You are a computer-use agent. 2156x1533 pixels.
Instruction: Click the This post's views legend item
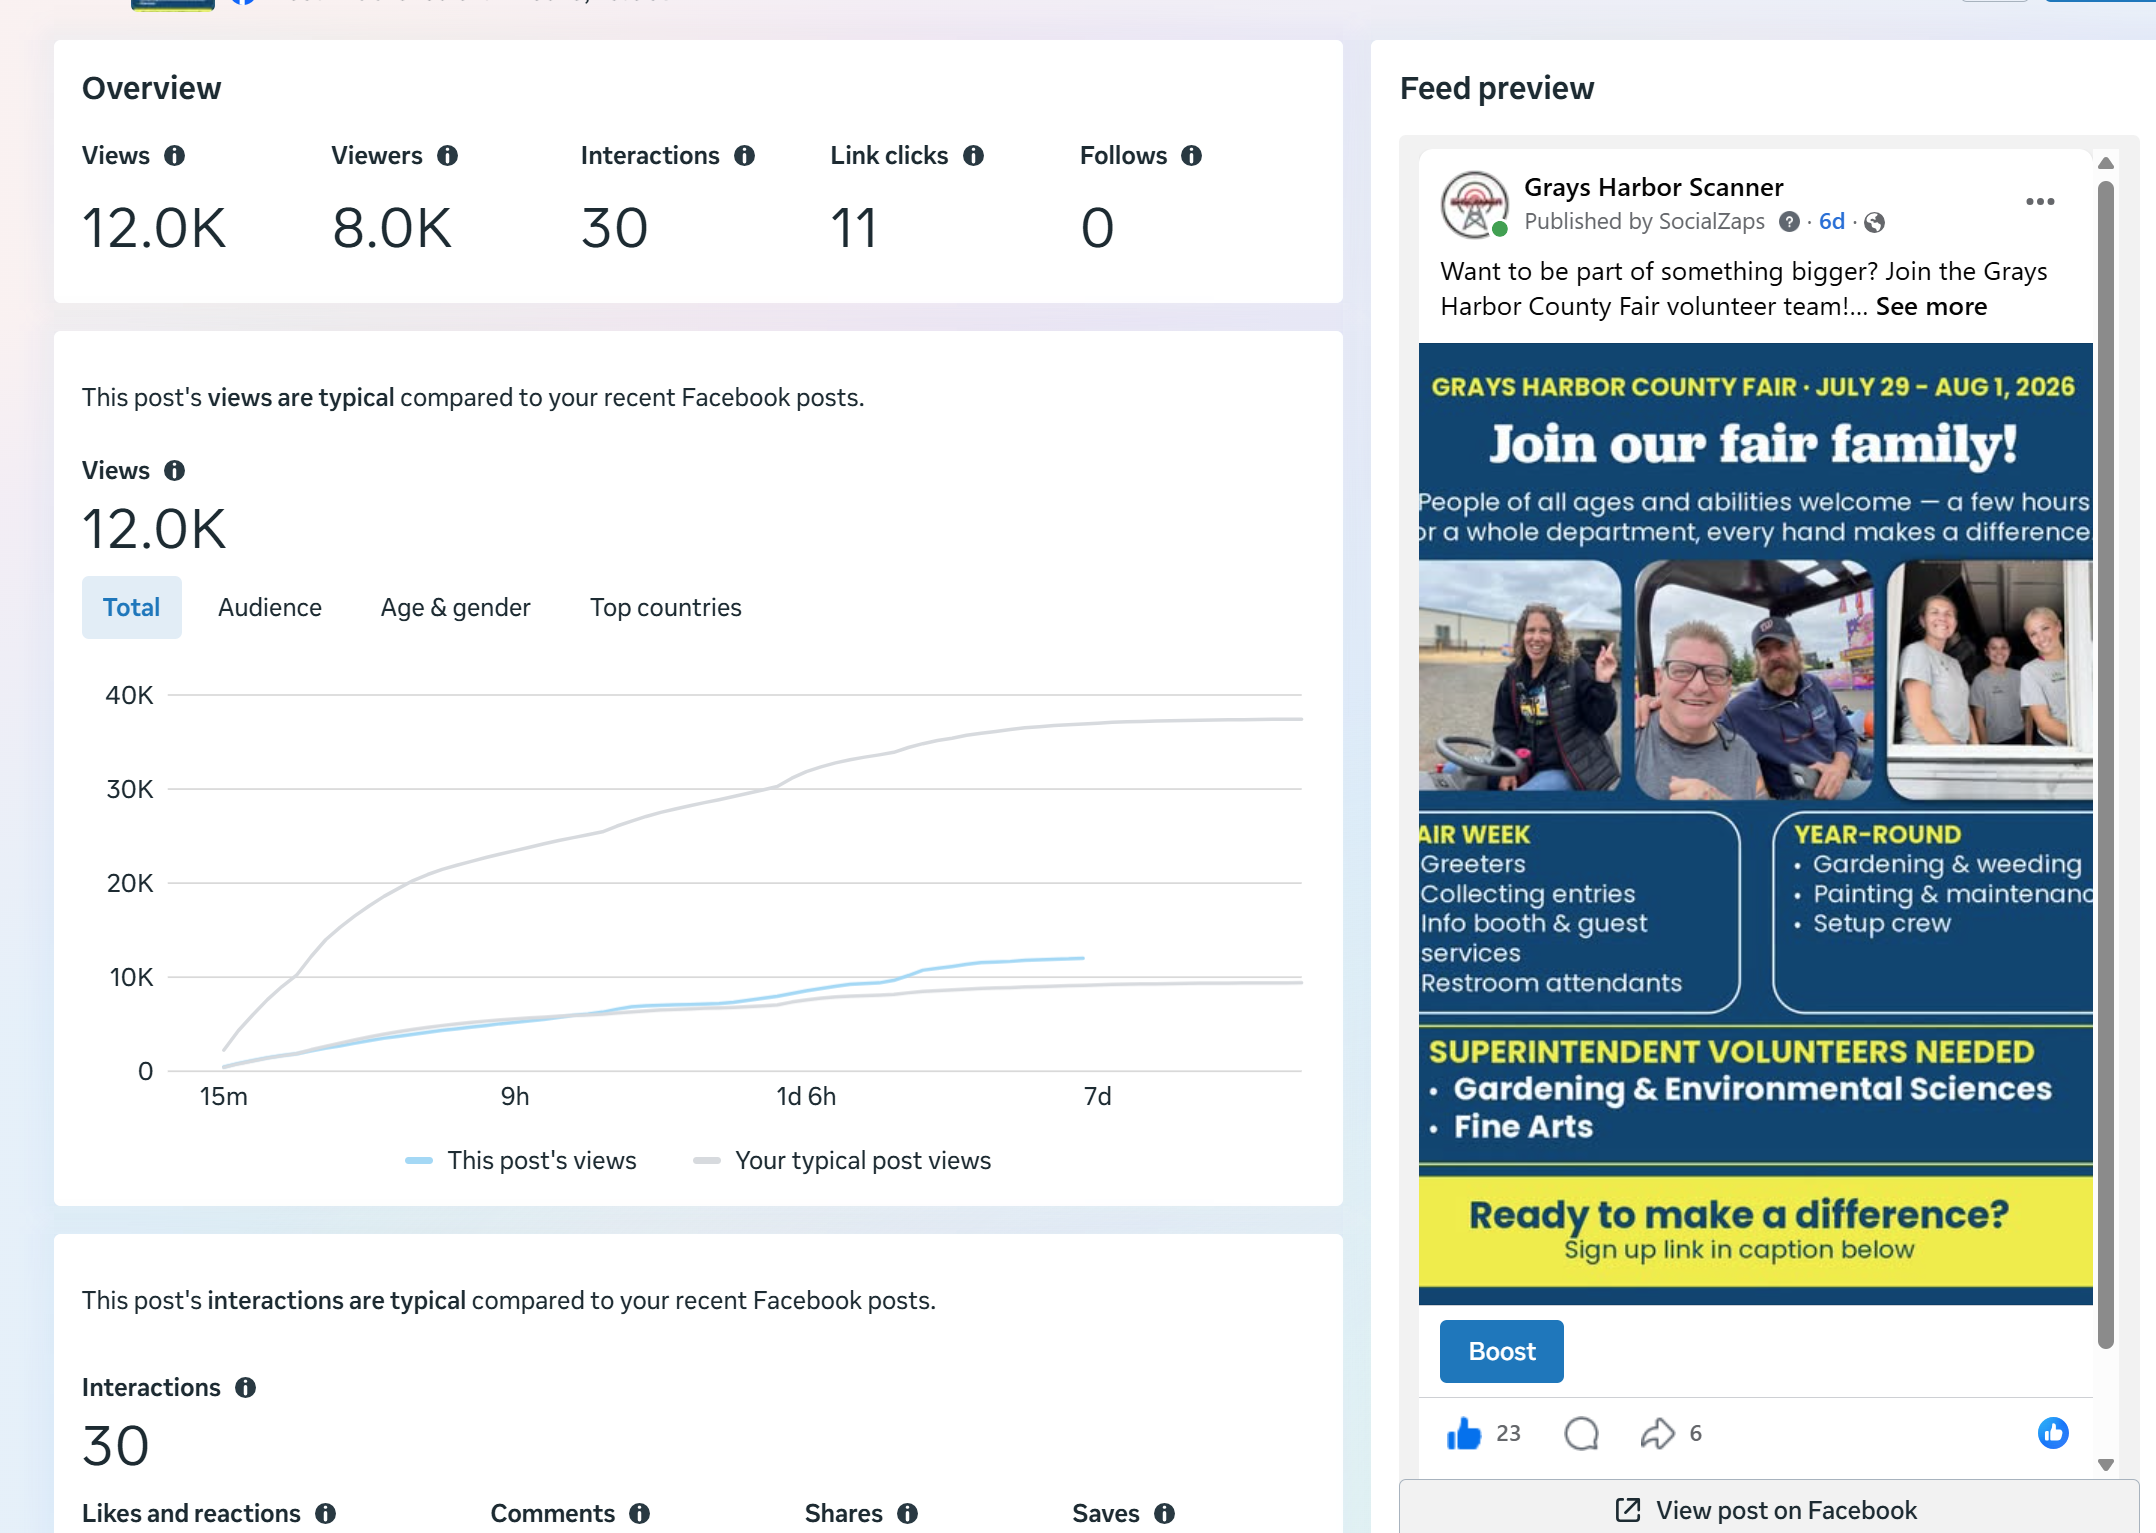tap(521, 1161)
